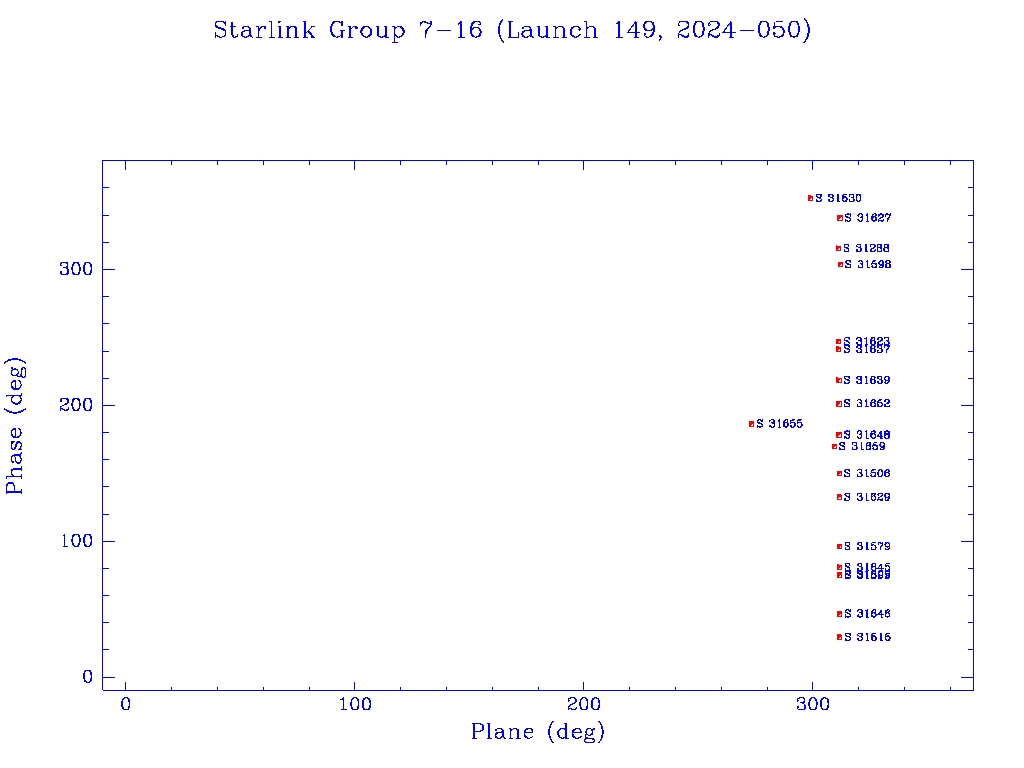
Task: Click the '300' tick on Phase axis
Action: (x=76, y=269)
